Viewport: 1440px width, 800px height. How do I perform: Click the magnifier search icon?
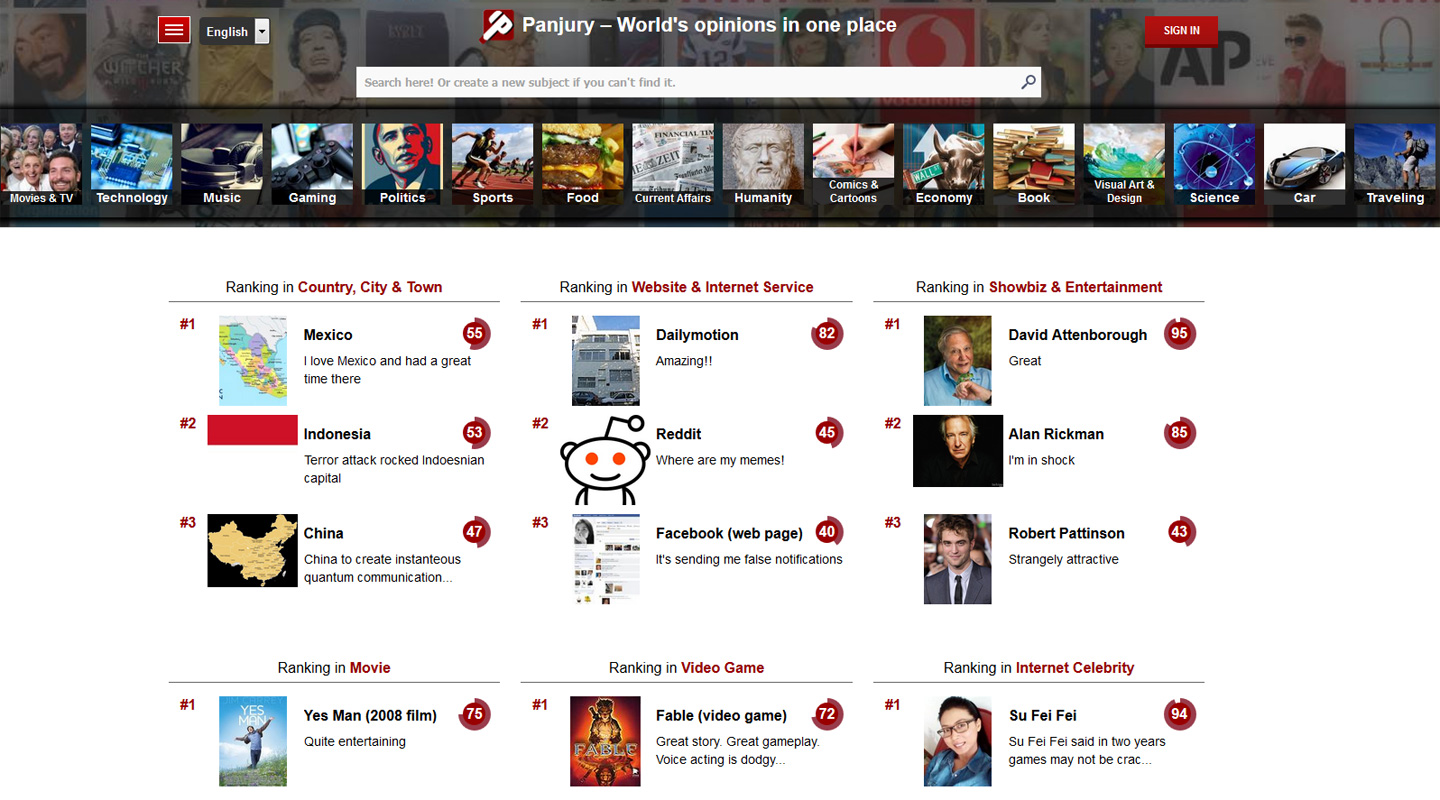1028,82
